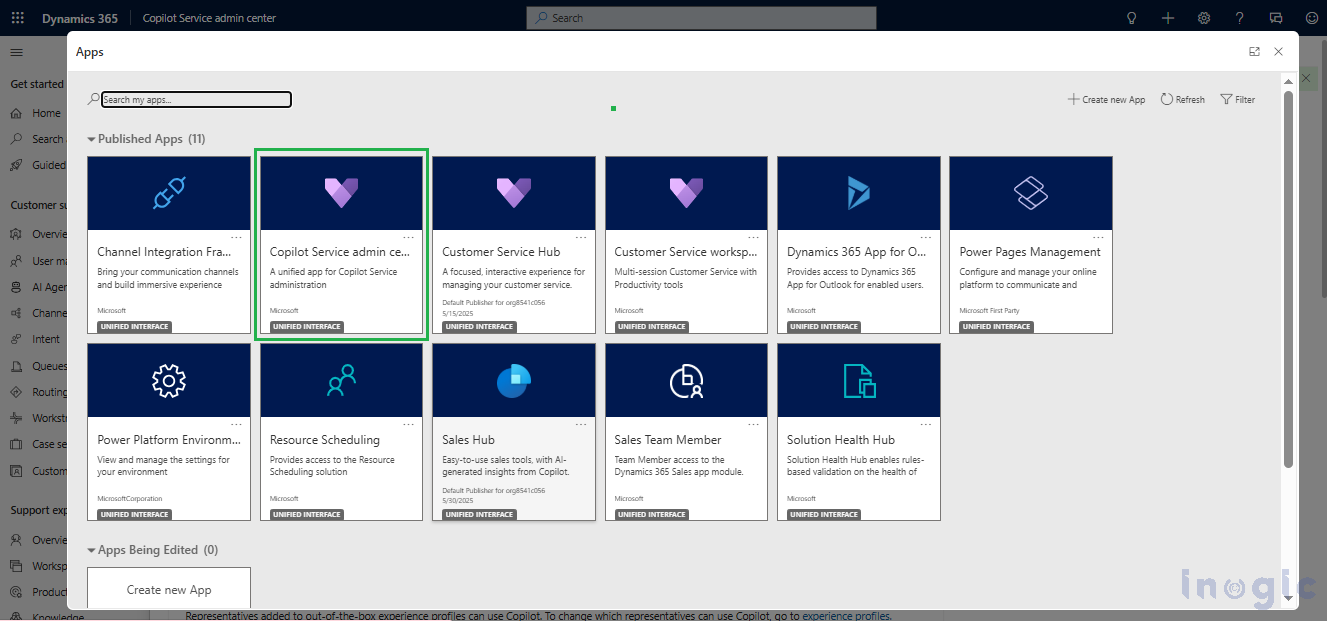Click the Power Pages Management tile title

click(x=1030, y=252)
